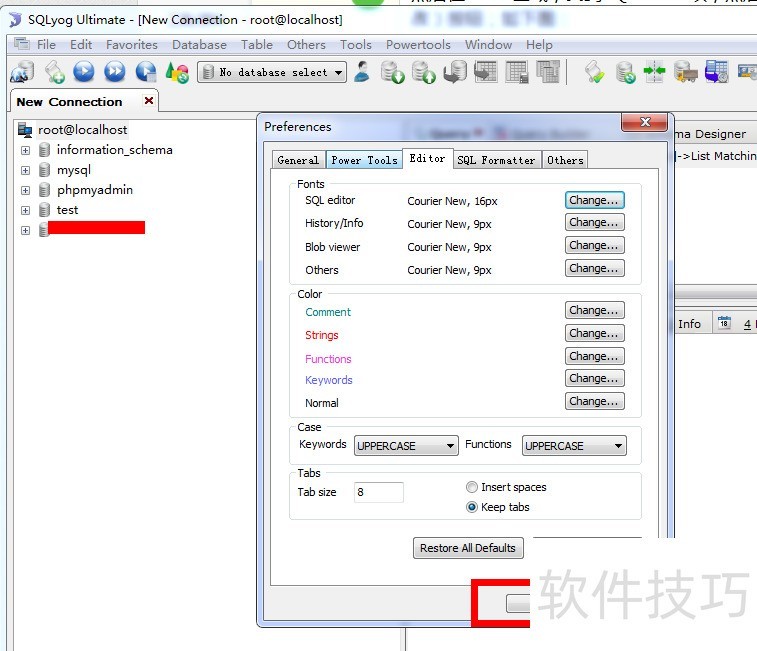The height and width of the screenshot is (651, 757).
Task: Click the colored shapes refresh icon
Action: pos(177,73)
